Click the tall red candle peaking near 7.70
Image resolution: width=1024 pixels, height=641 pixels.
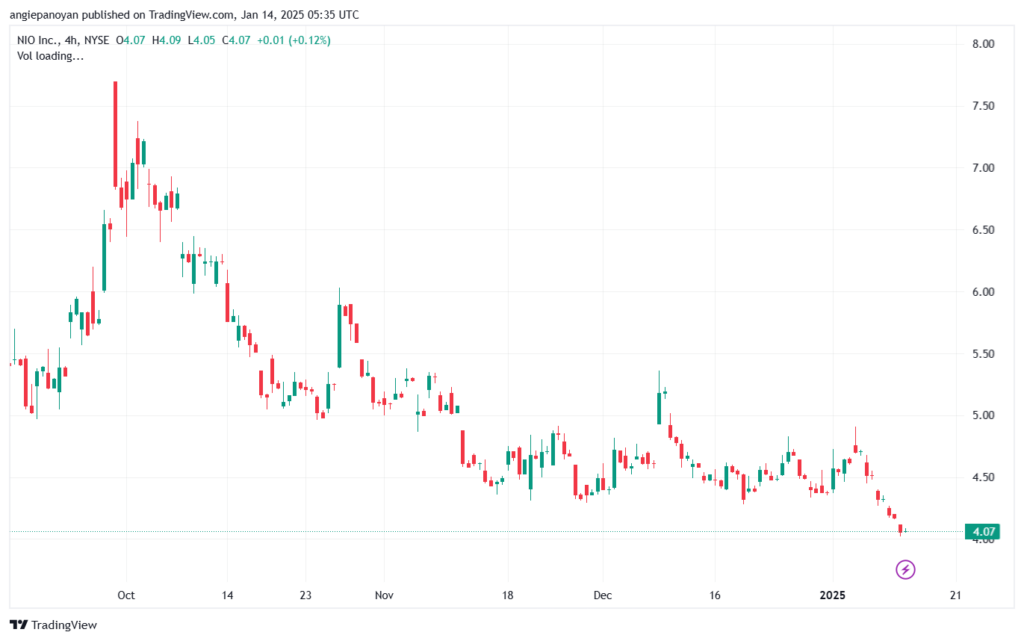[116, 134]
